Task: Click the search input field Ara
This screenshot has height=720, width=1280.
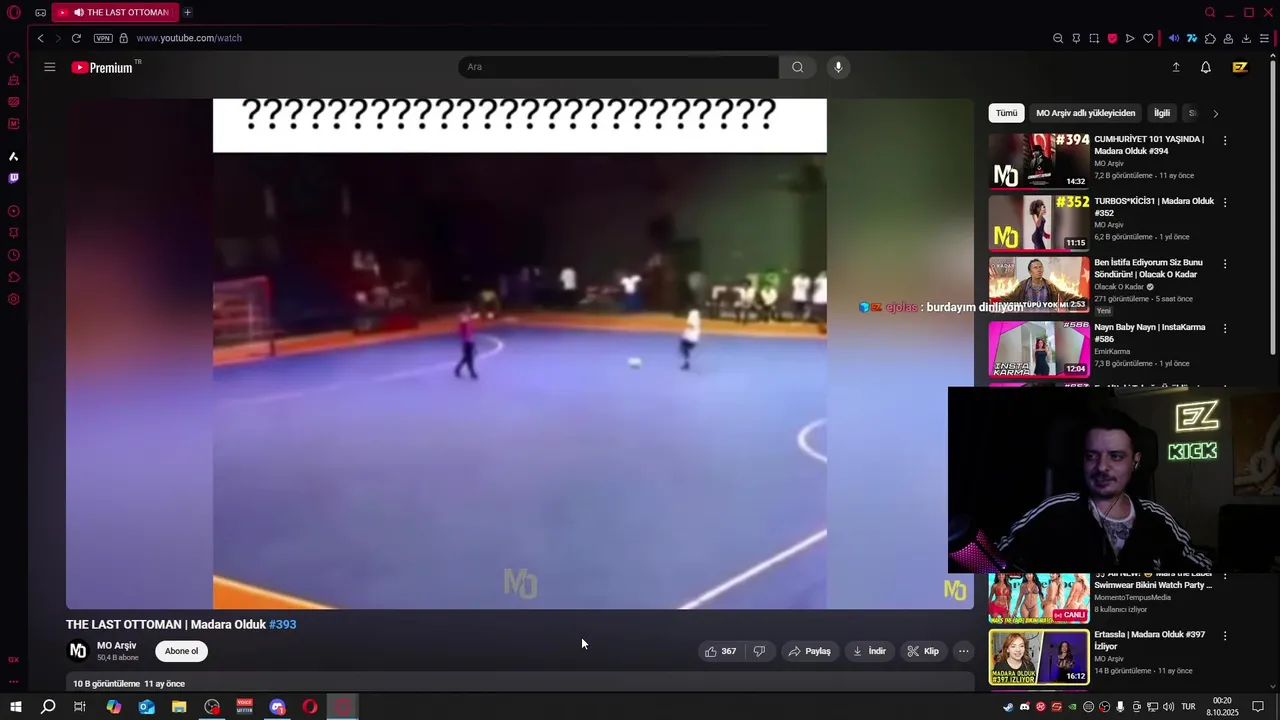Action: [x=618, y=67]
